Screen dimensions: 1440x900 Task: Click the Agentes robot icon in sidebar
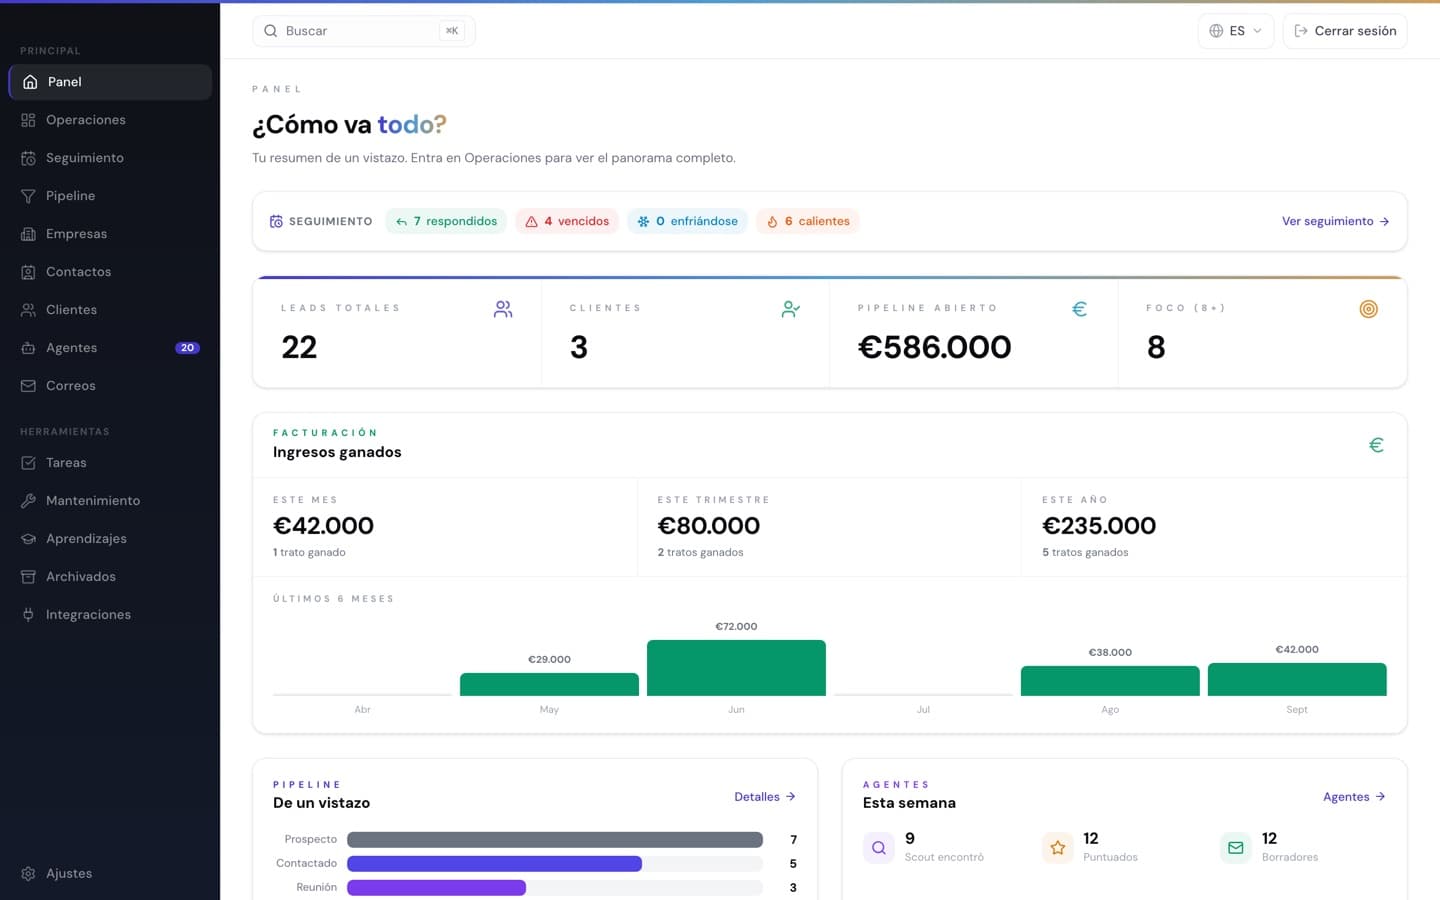(28, 348)
